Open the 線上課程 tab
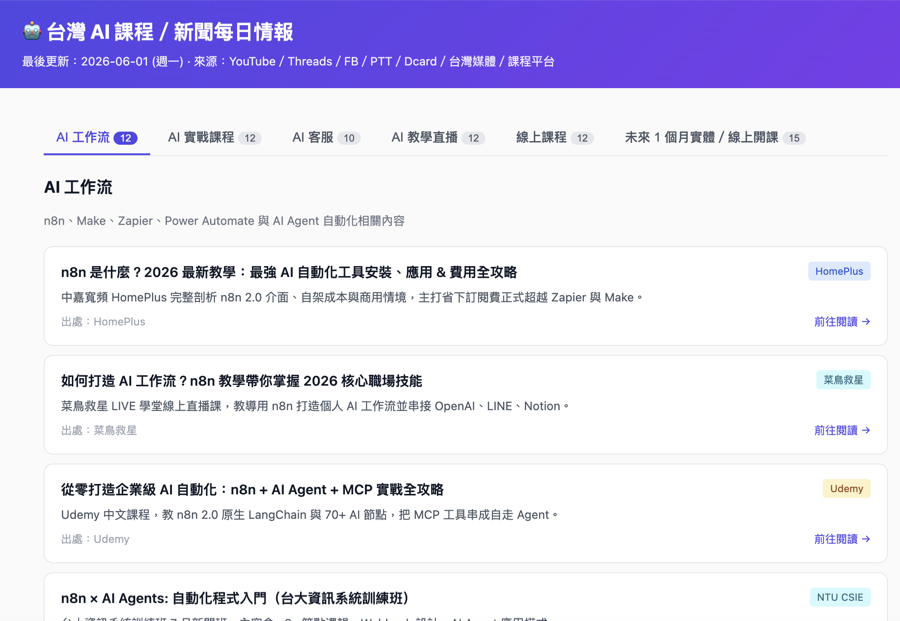The height and width of the screenshot is (621, 900). click(554, 138)
